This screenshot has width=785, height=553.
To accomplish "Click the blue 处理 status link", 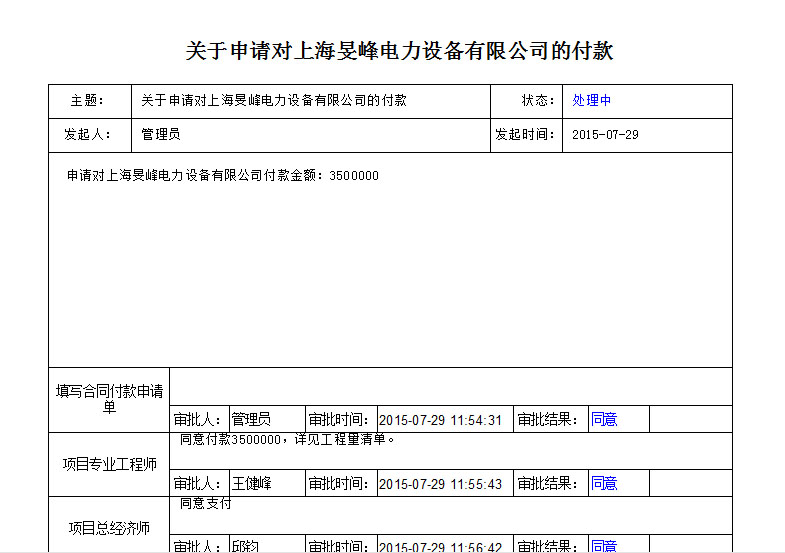I will point(585,101).
